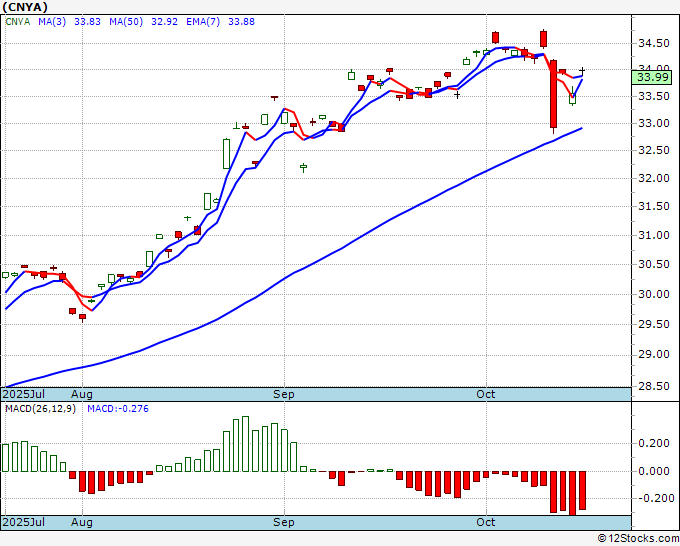Click Aug on the price chart axis
The height and width of the screenshot is (546, 680).
[x=82, y=394]
